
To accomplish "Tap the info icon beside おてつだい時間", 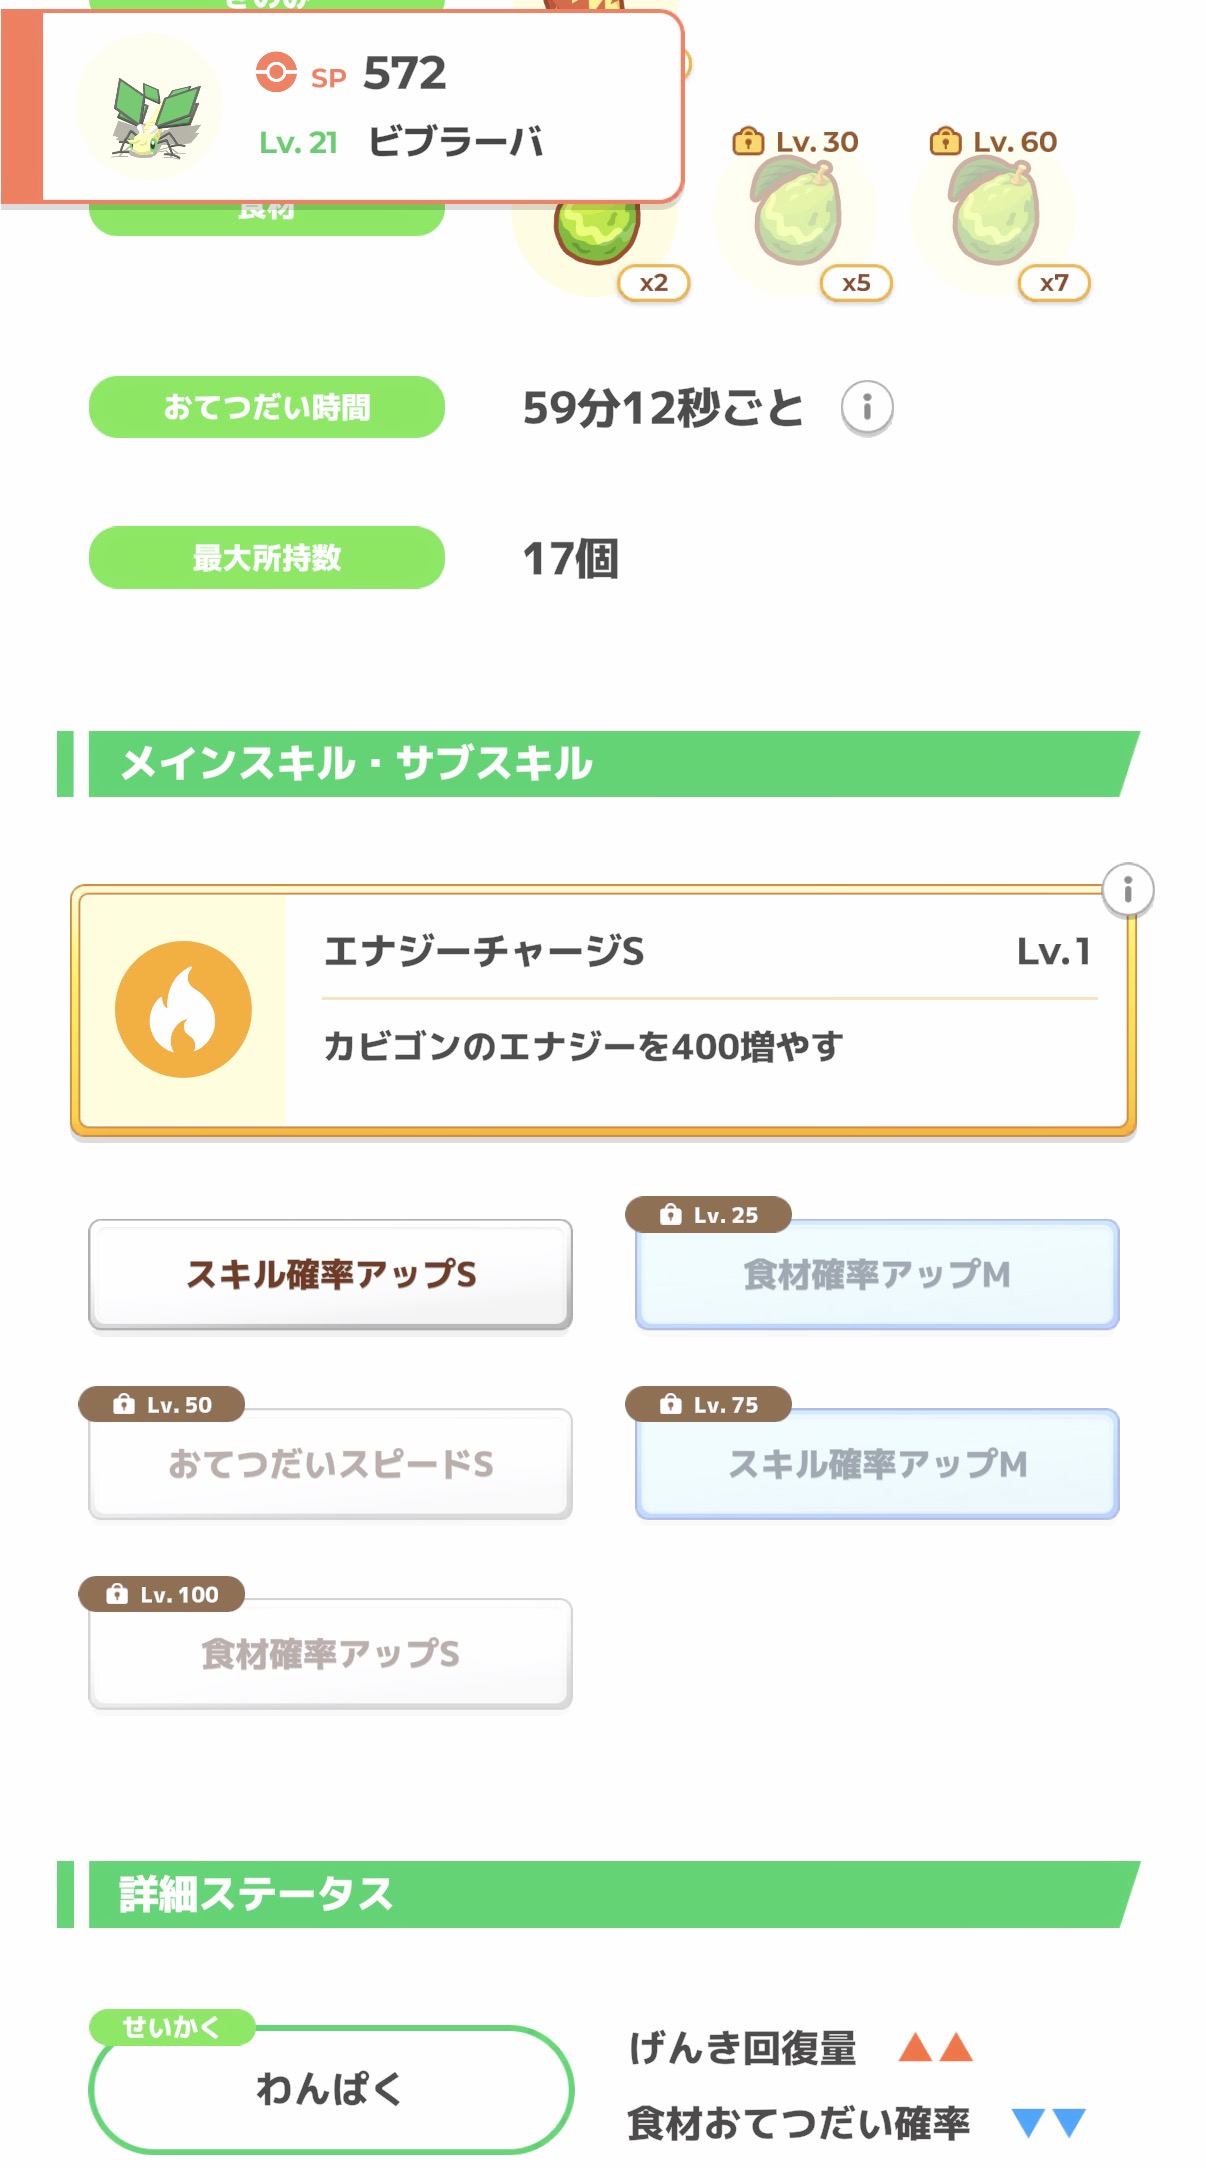I will coord(867,407).
